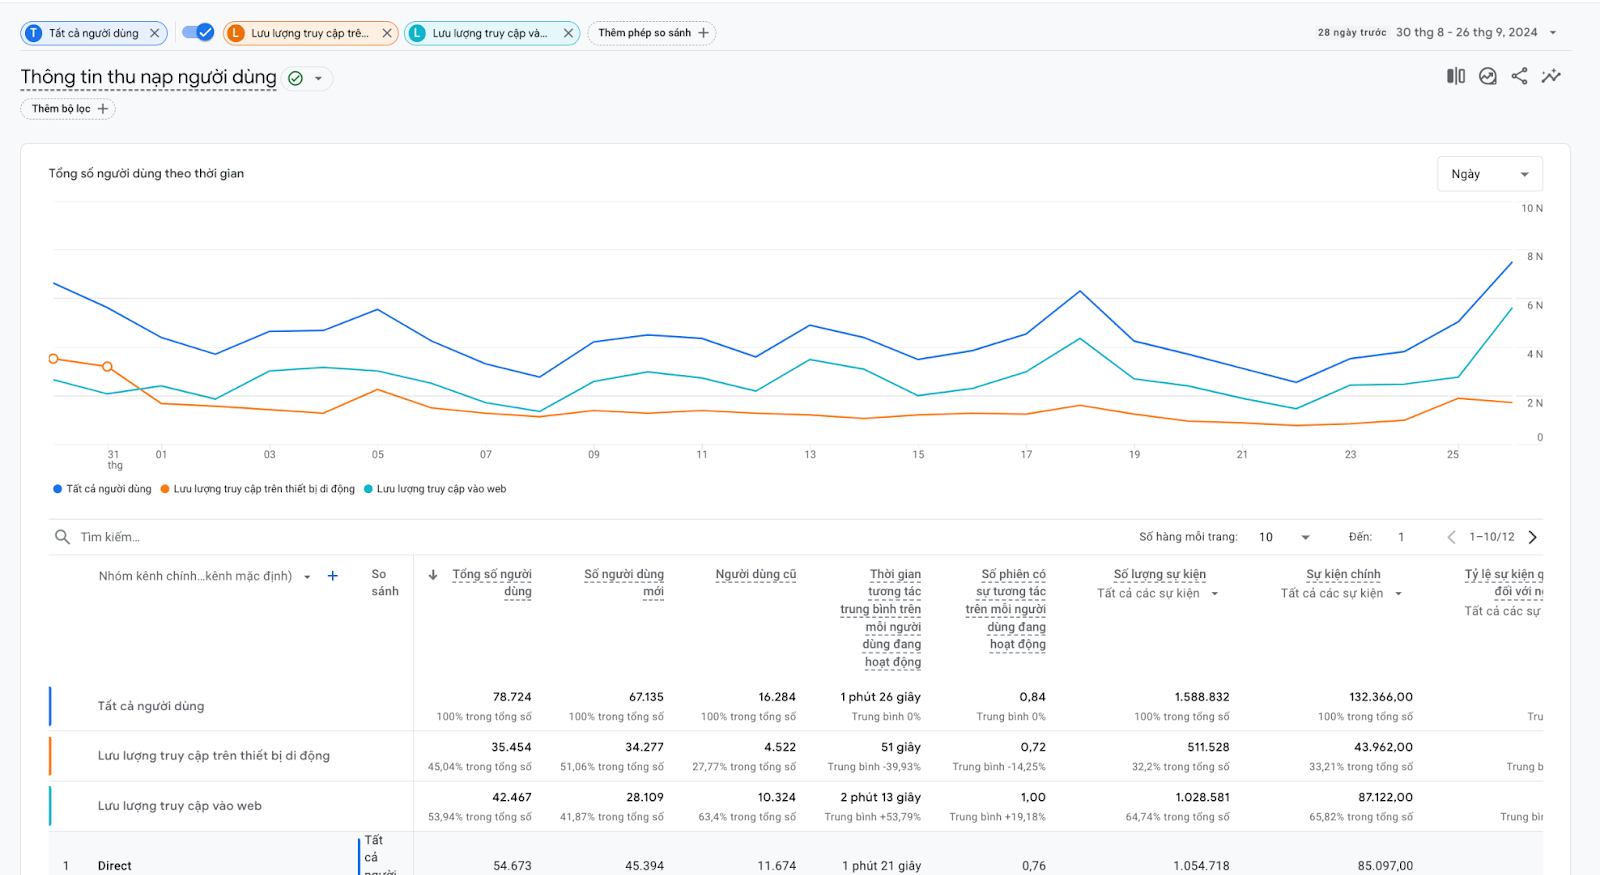
Task: Click orange mobile traffic legend item
Action: click(257, 489)
